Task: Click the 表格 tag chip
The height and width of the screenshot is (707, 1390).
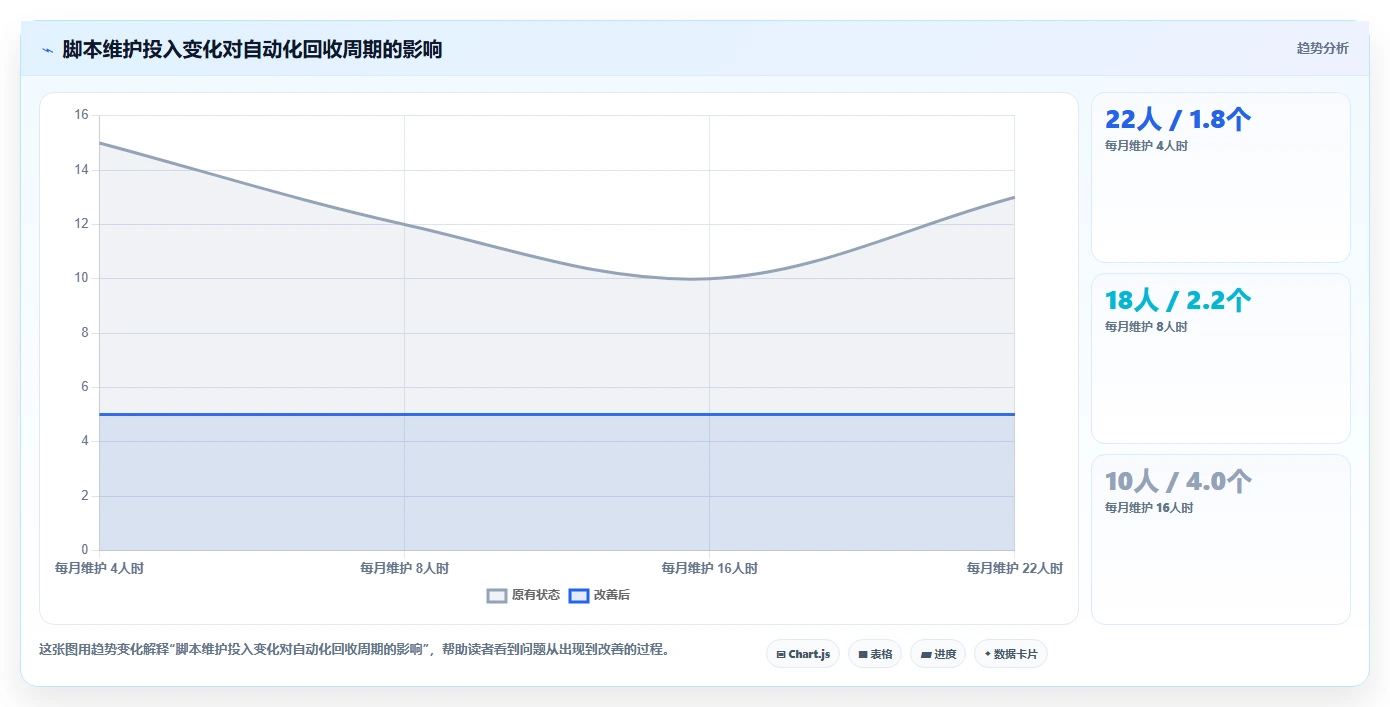Action: [875, 654]
